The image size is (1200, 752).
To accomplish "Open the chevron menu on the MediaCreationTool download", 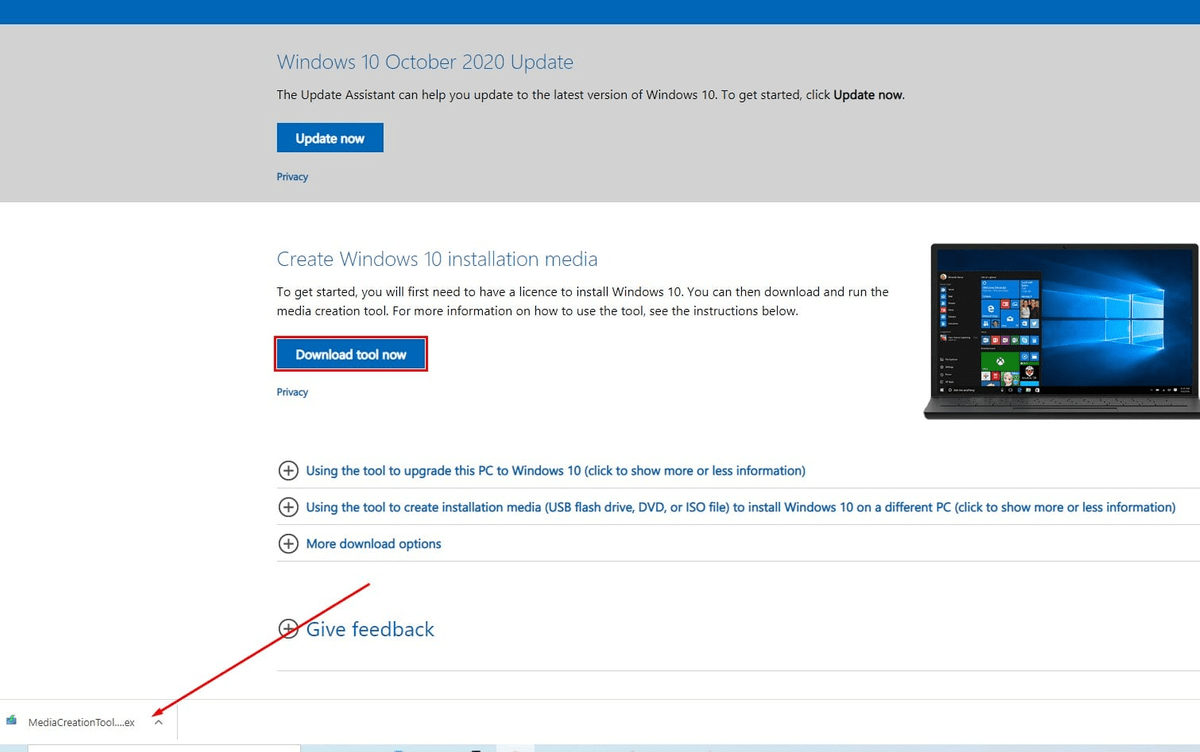I will point(157,721).
